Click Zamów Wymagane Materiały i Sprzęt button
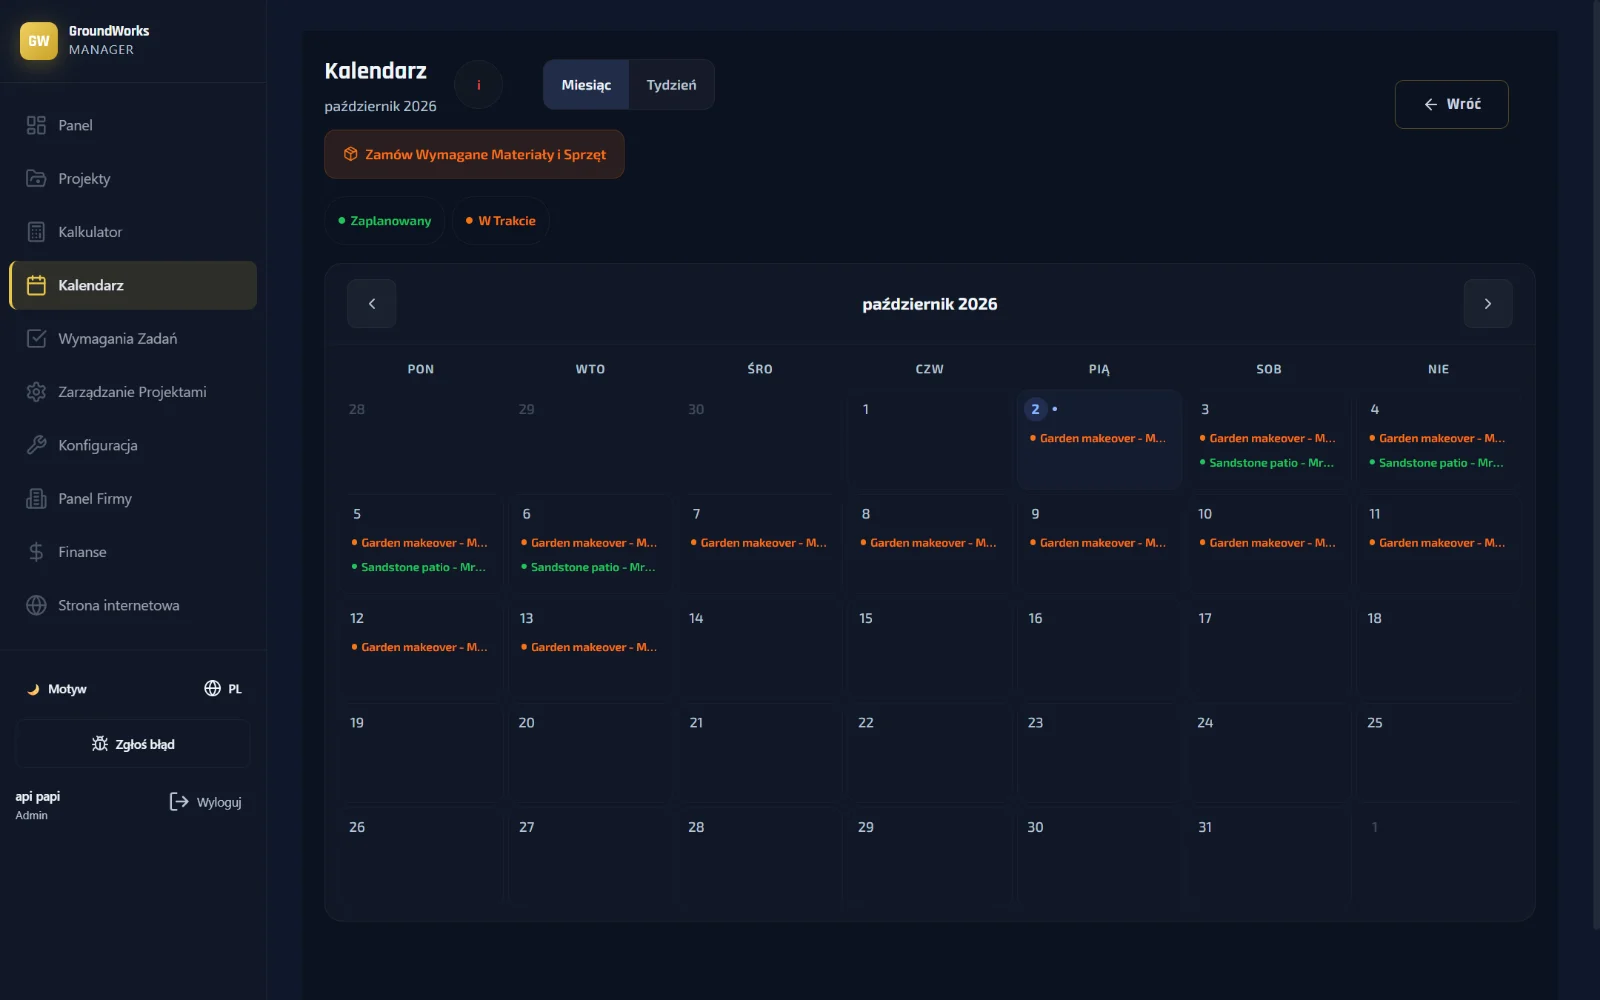The image size is (1600, 1000). [x=474, y=155]
